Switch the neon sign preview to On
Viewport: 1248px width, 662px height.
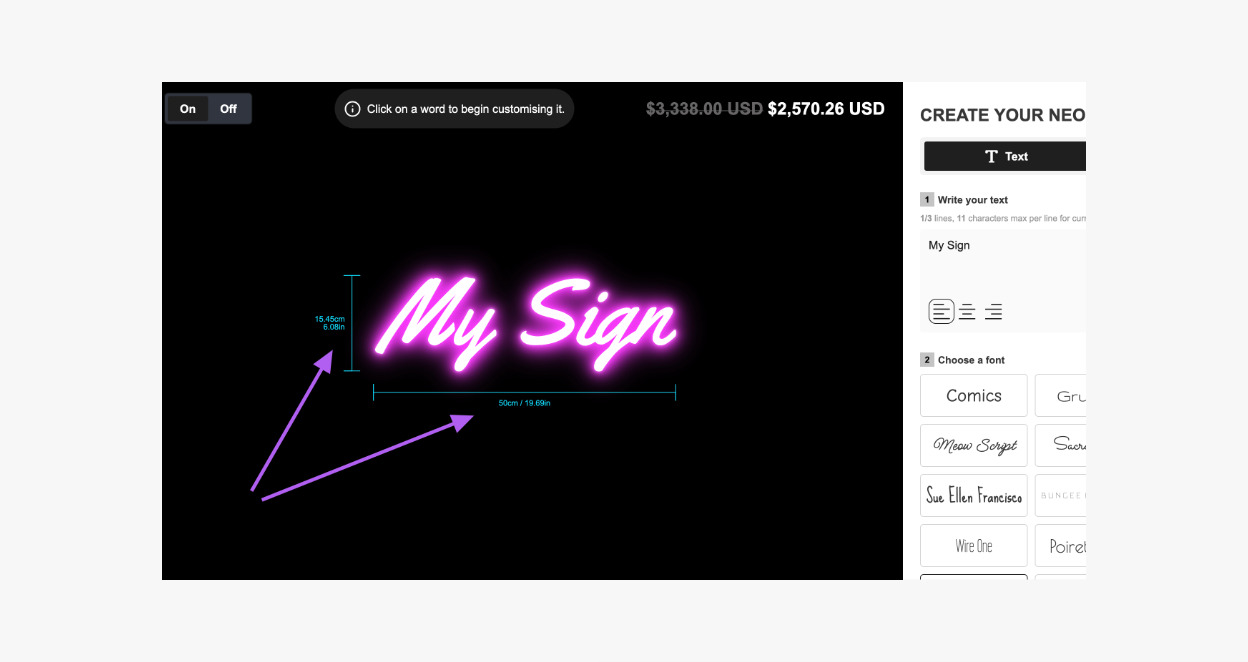[188, 109]
